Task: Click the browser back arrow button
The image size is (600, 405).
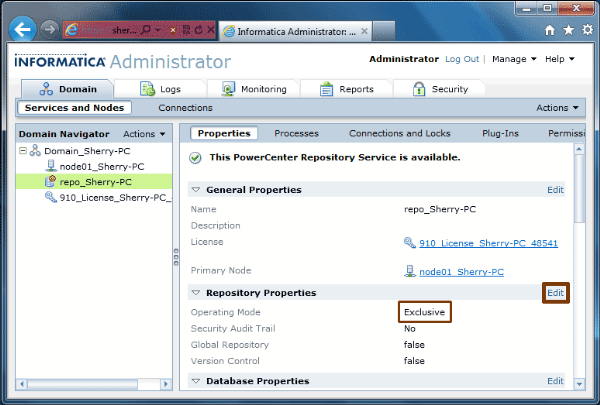Action: click(x=22, y=29)
